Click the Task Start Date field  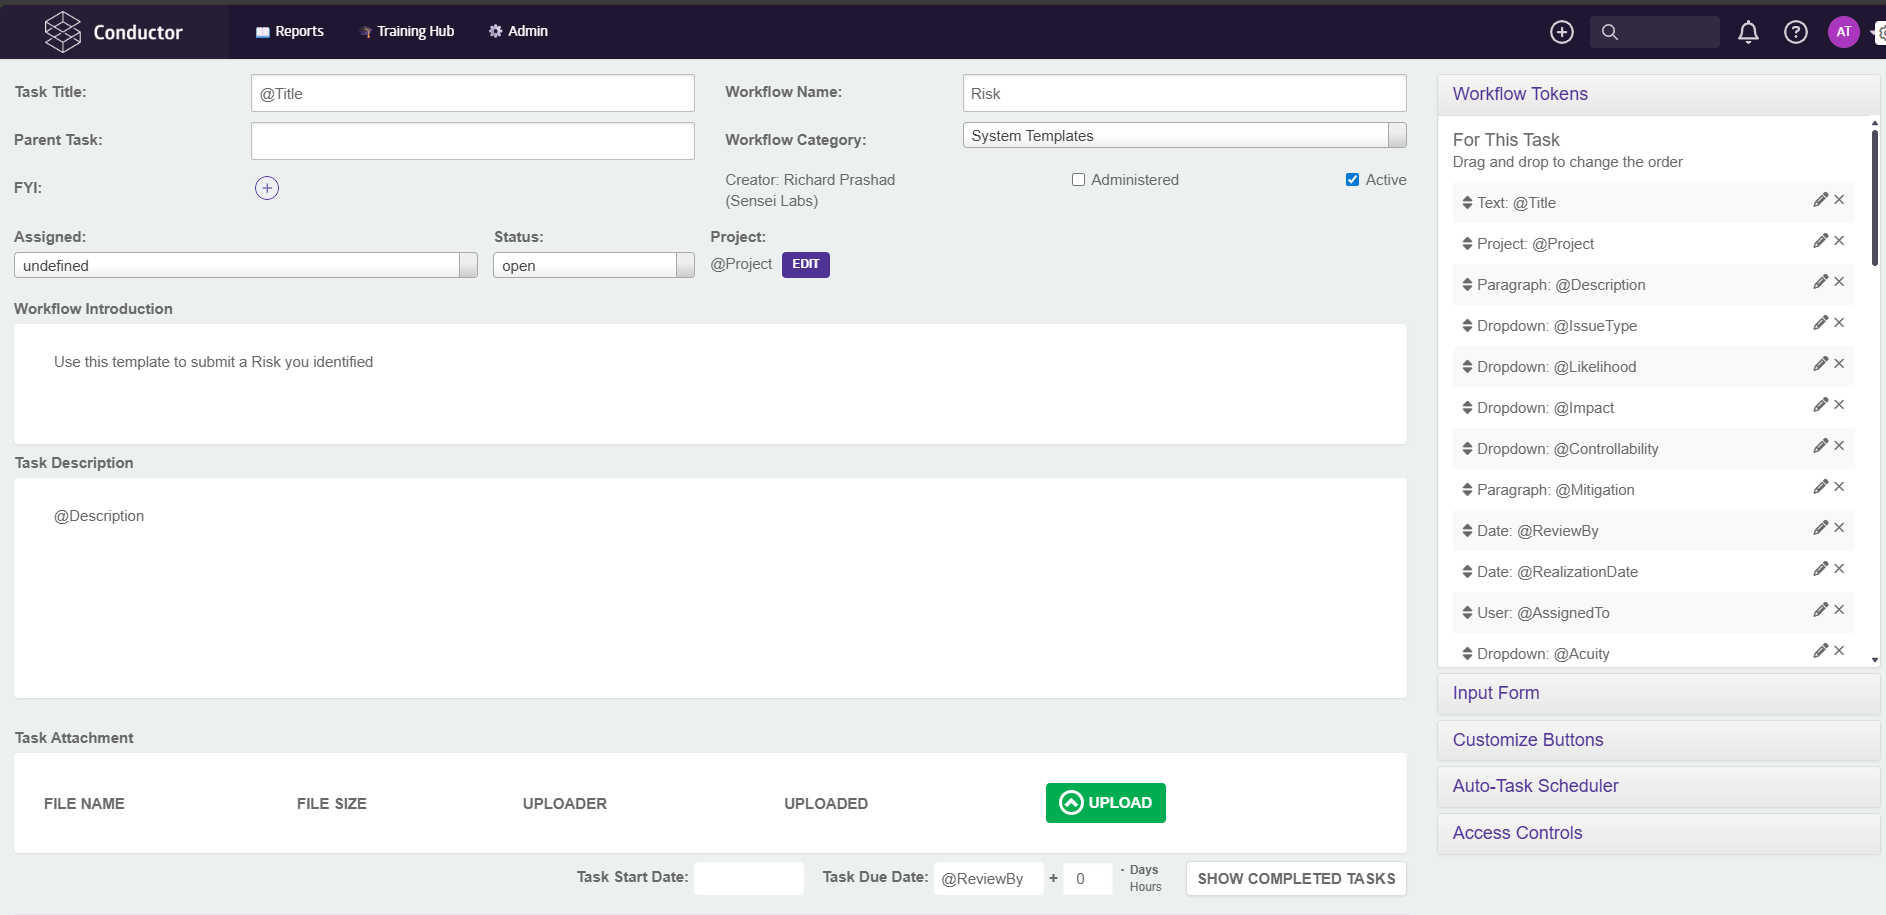coord(748,878)
